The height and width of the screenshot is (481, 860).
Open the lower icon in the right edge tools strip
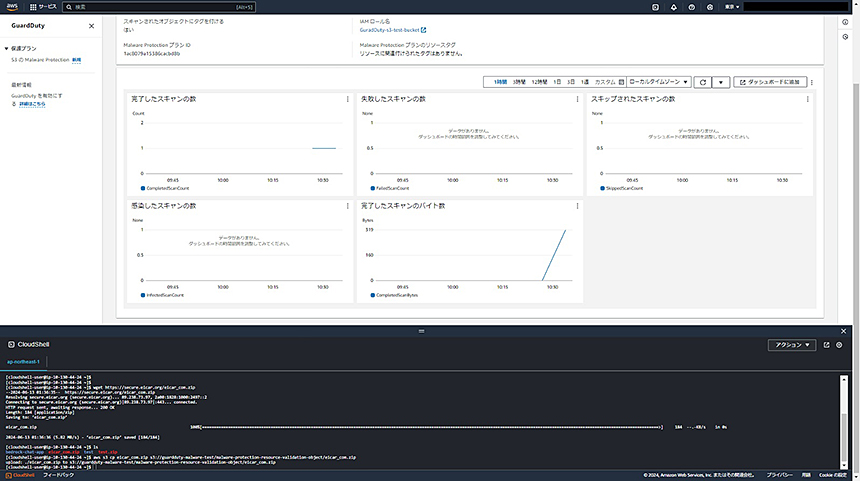pyautogui.click(x=845, y=37)
